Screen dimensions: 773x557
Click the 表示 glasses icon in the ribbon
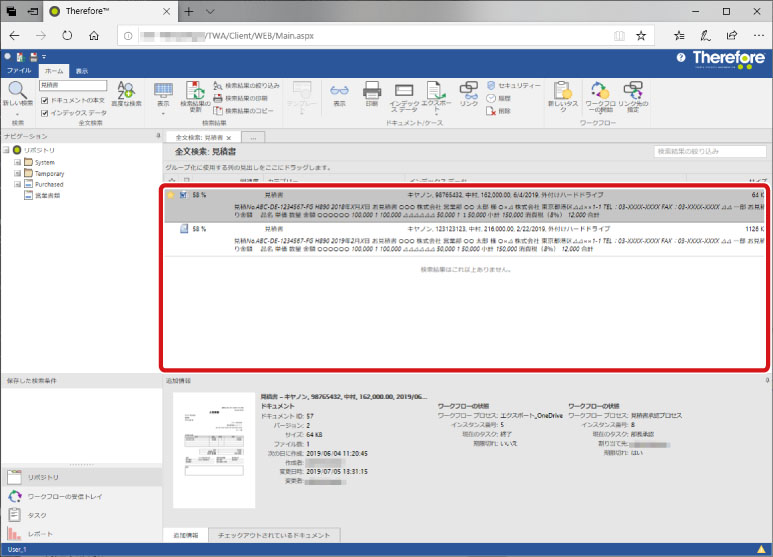339,93
